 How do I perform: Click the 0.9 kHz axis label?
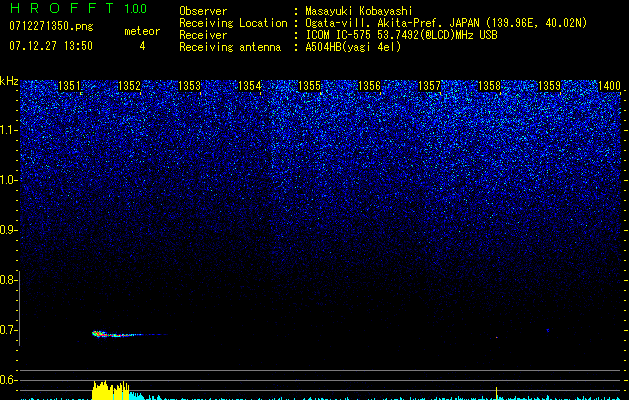coord(8,230)
